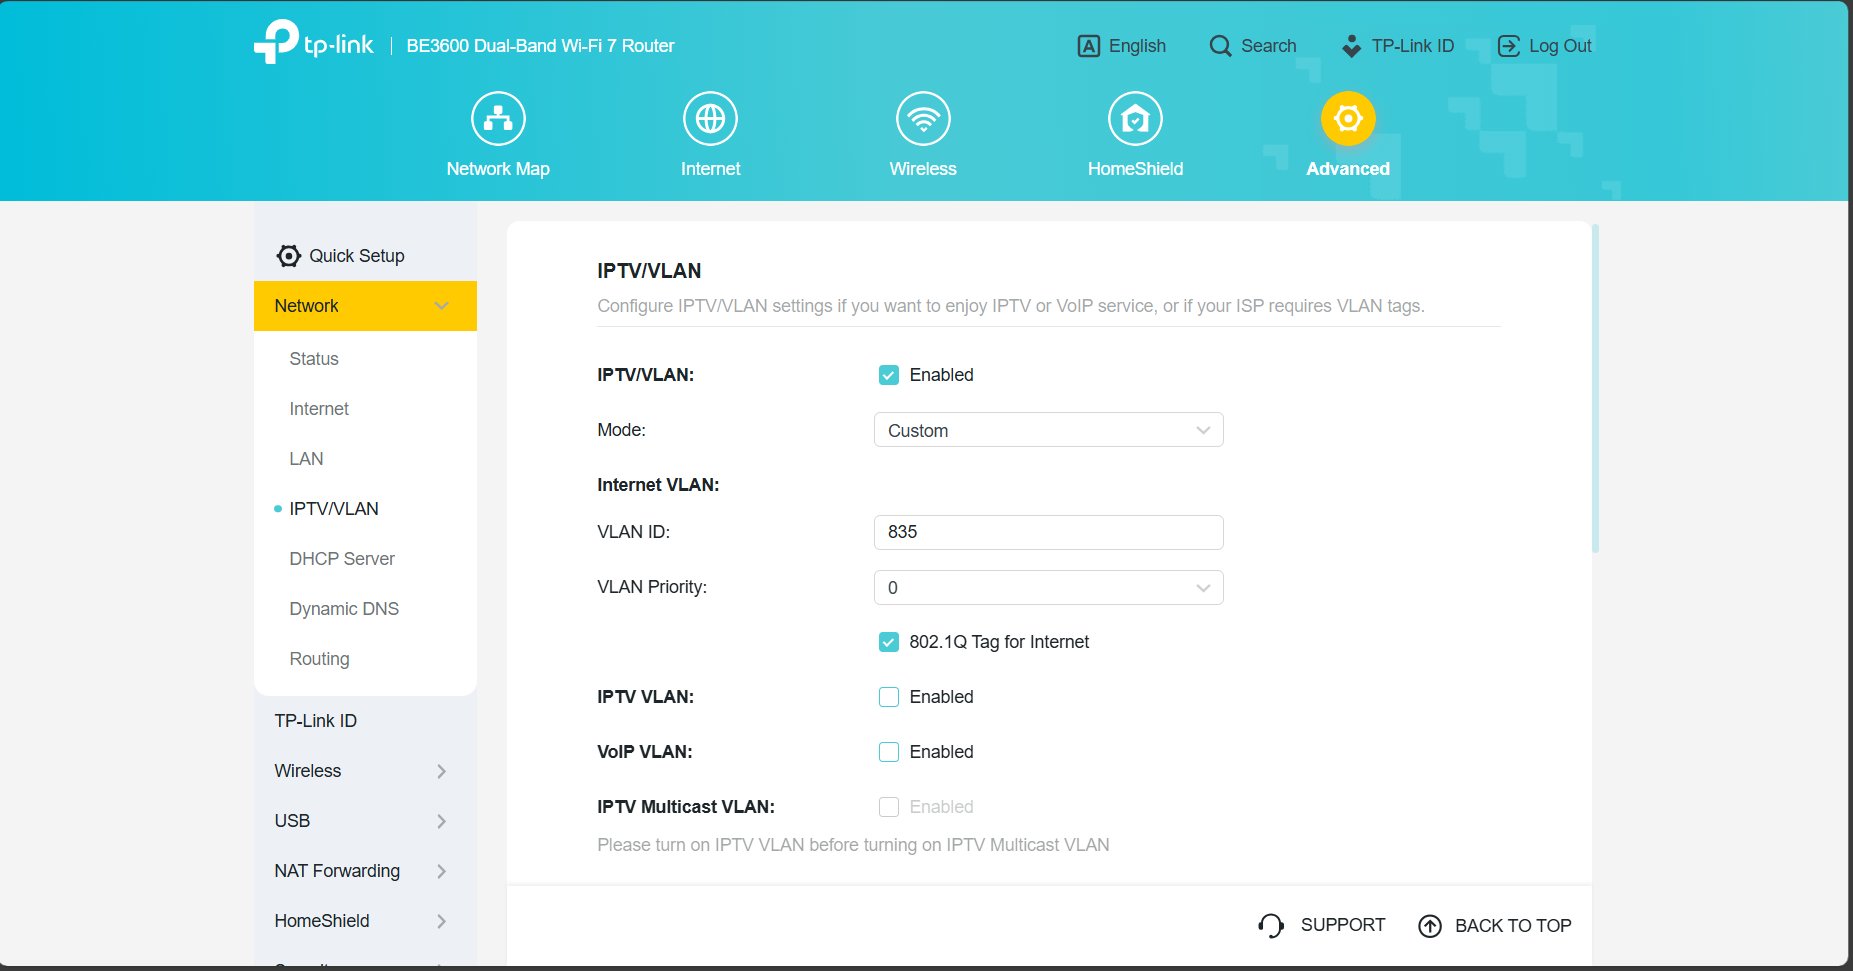
Task: Click the Network Map tab label
Action: click(498, 169)
